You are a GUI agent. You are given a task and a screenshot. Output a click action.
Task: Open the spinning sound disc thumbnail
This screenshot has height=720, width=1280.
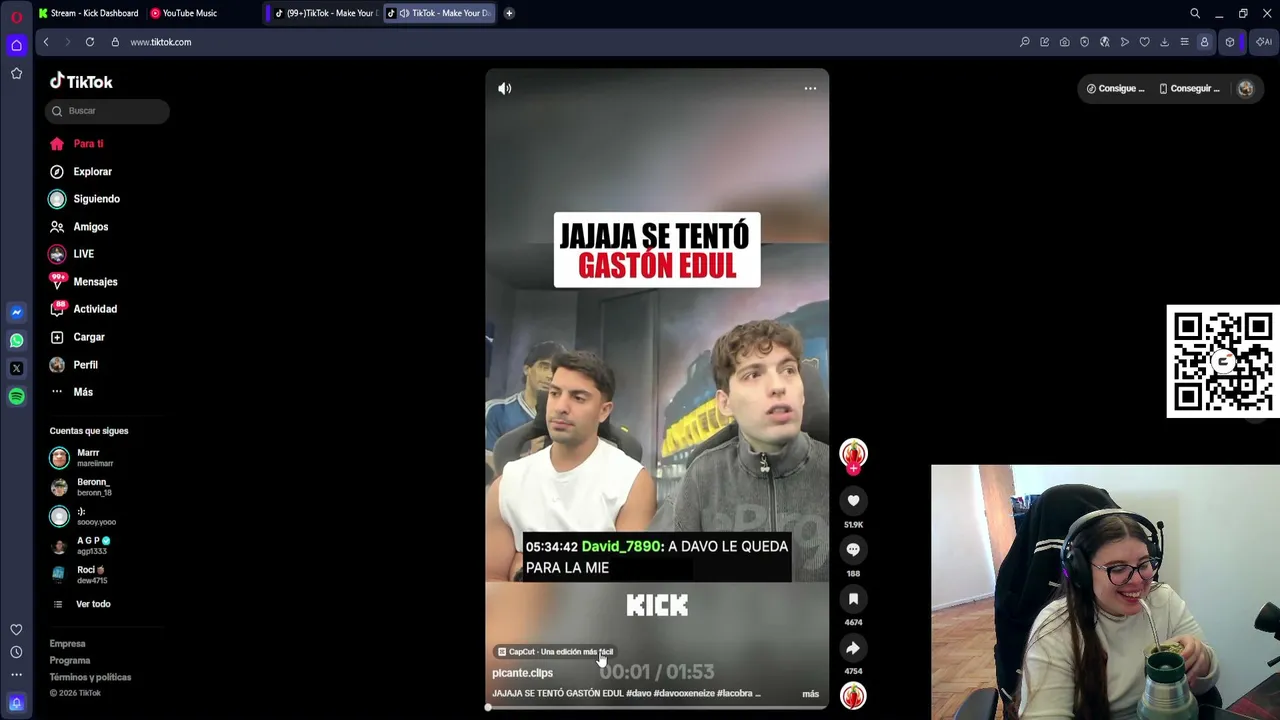click(853, 696)
